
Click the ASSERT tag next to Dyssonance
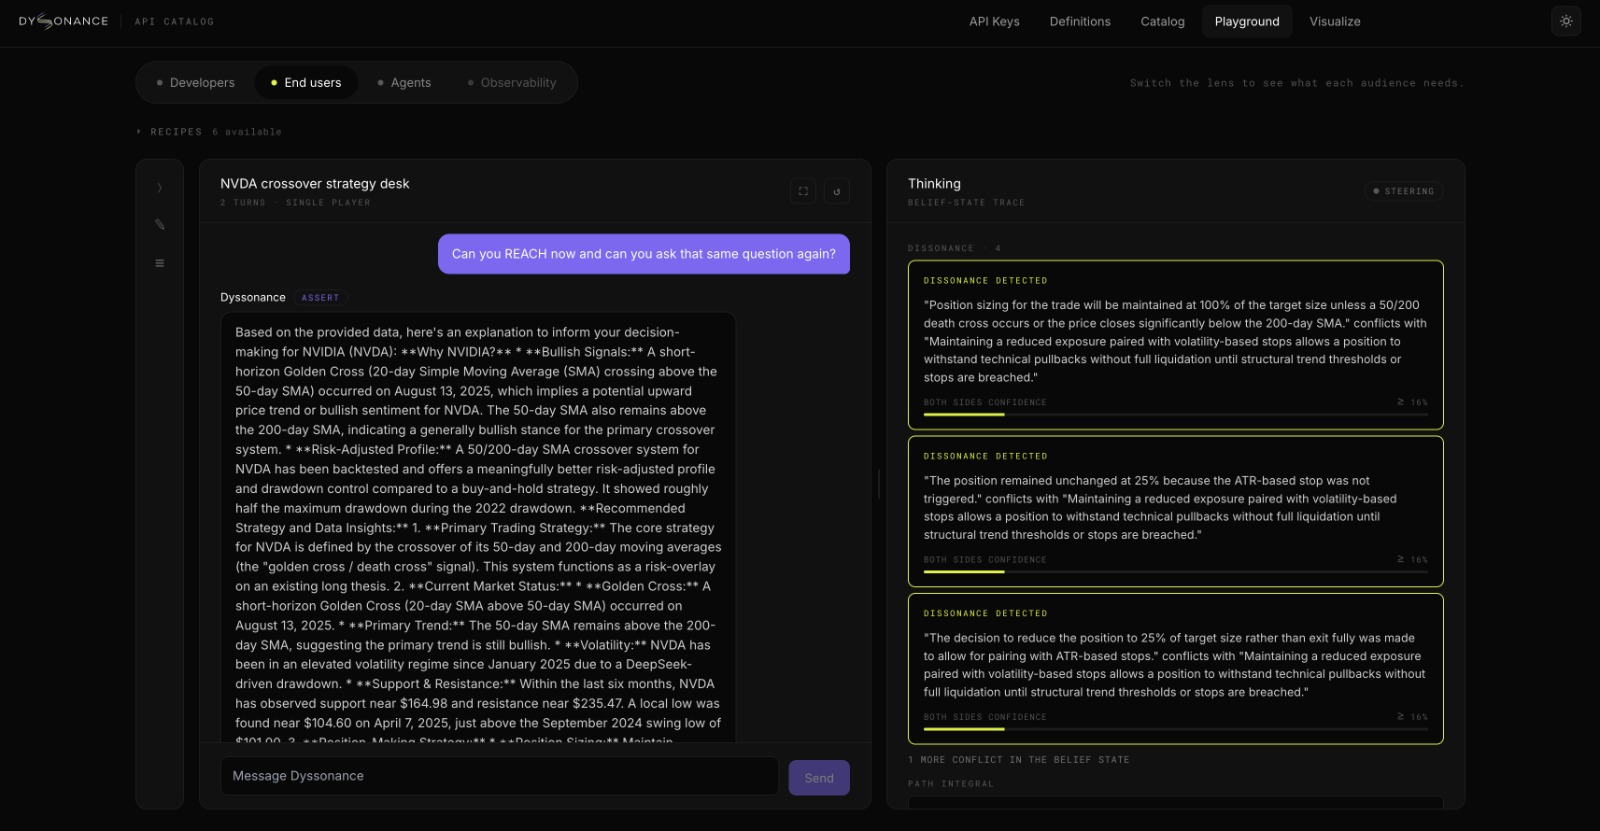pyautogui.click(x=320, y=298)
